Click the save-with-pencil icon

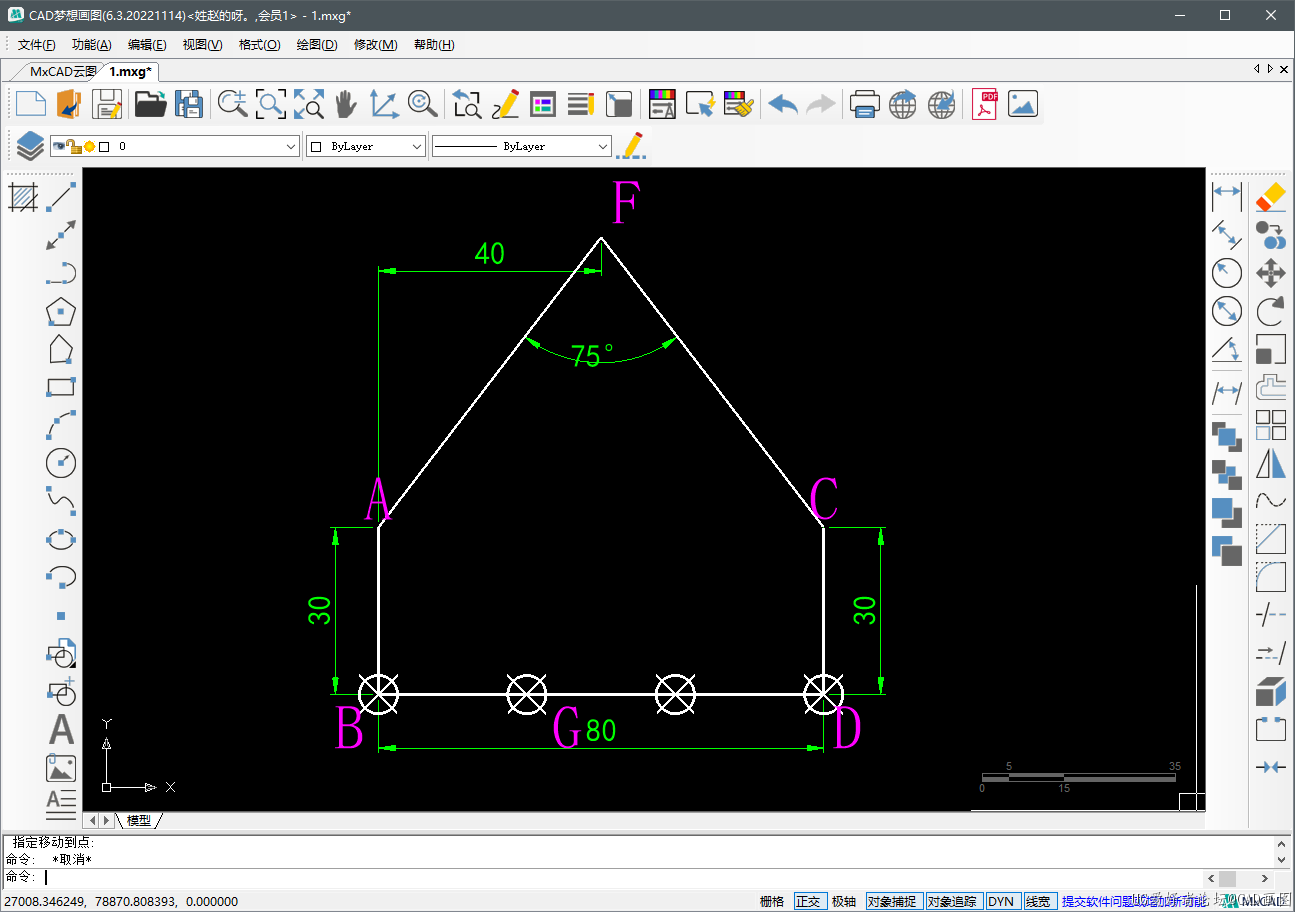coord(107,104)
